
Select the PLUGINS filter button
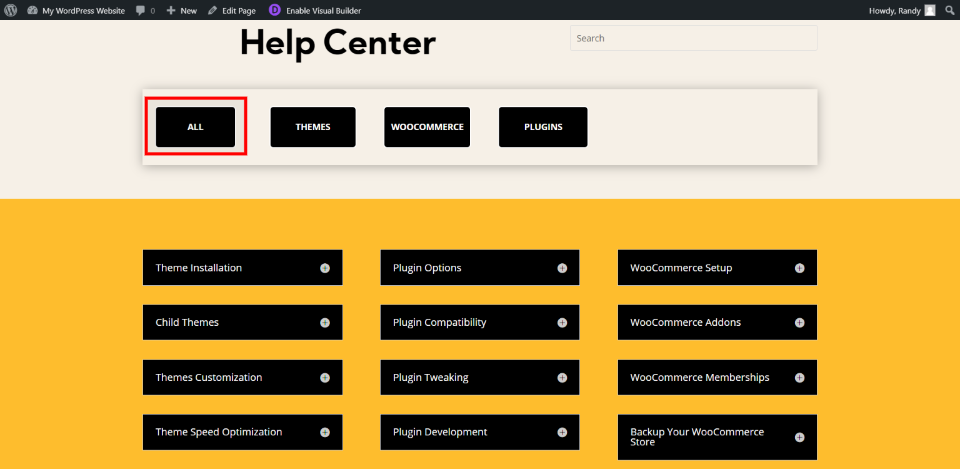click(543, 127)
